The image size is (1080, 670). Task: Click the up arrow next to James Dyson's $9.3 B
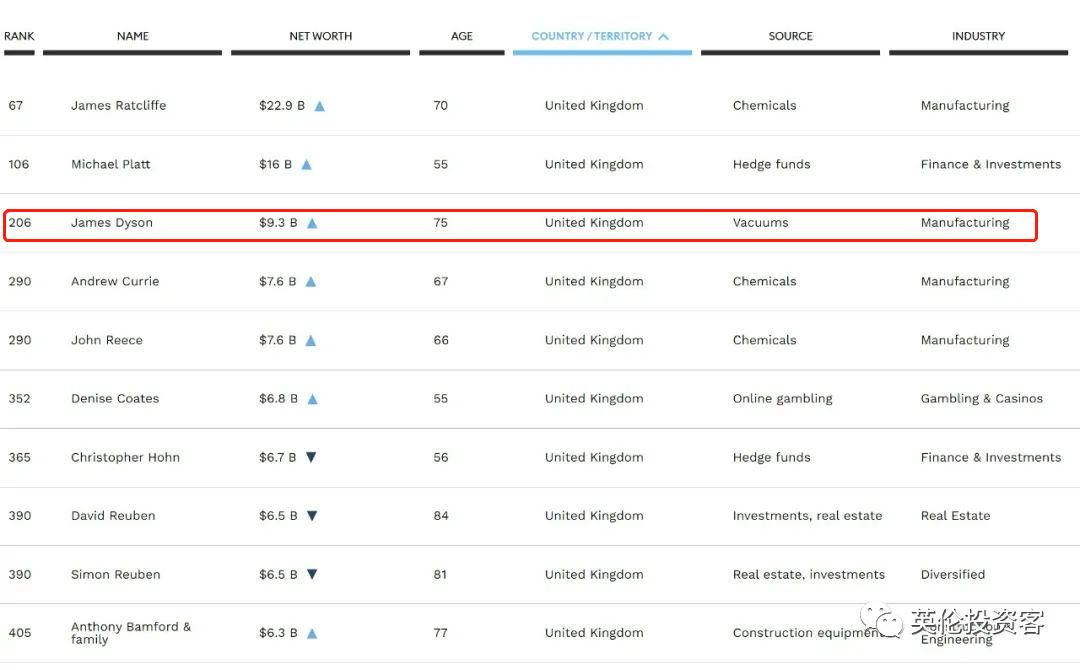point(312,223)
